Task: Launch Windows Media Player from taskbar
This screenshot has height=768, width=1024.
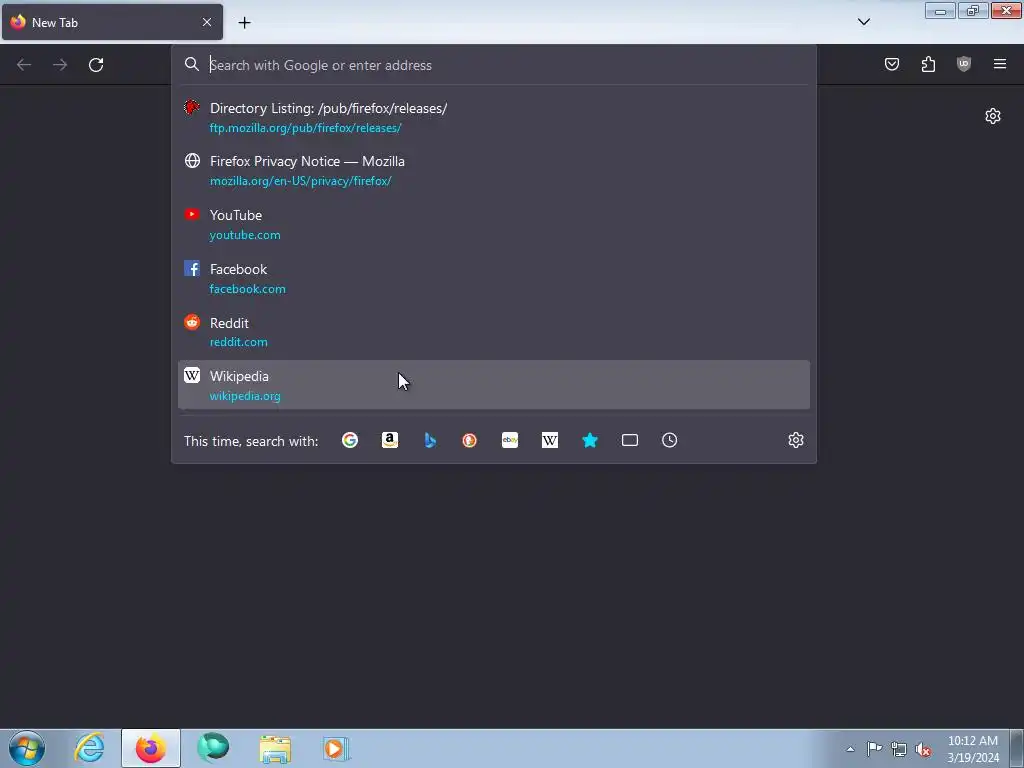Action: coord(337,748)
